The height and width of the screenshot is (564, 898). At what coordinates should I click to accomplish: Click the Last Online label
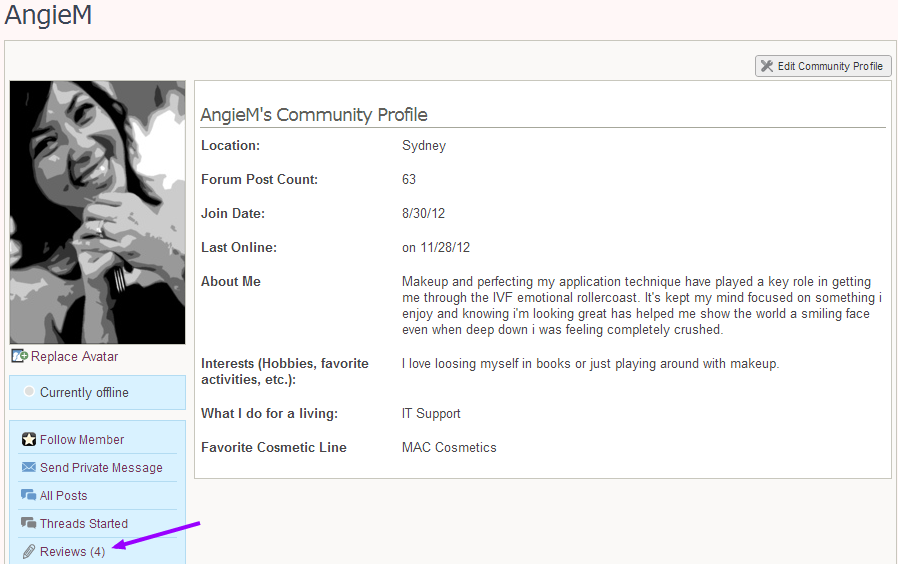coord(239,247)
